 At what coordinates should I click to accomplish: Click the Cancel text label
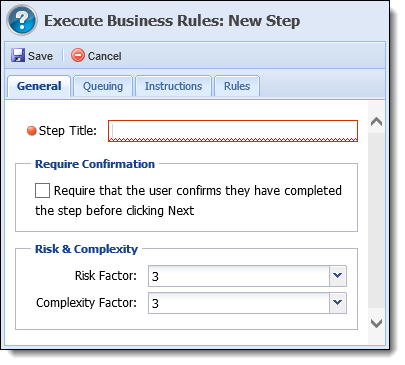point(104,56)
